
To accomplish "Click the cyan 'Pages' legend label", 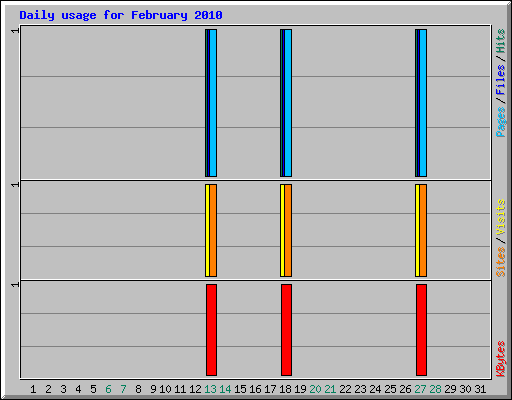I will tap(500, 122).
